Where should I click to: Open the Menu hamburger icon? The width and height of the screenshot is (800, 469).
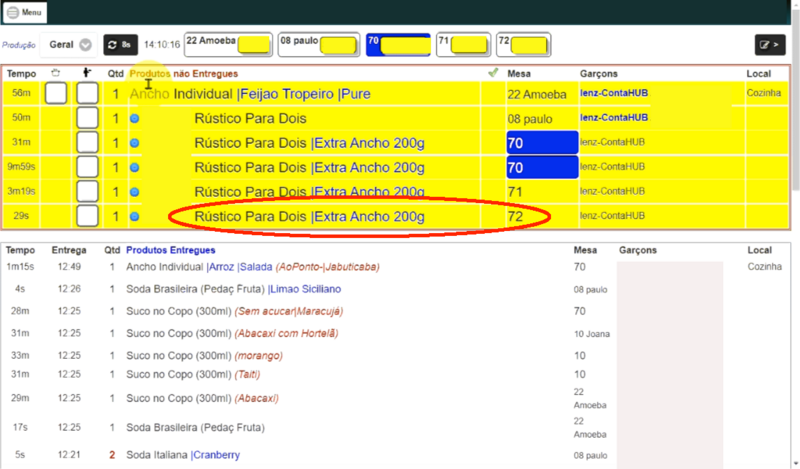[x=13, y=12]
